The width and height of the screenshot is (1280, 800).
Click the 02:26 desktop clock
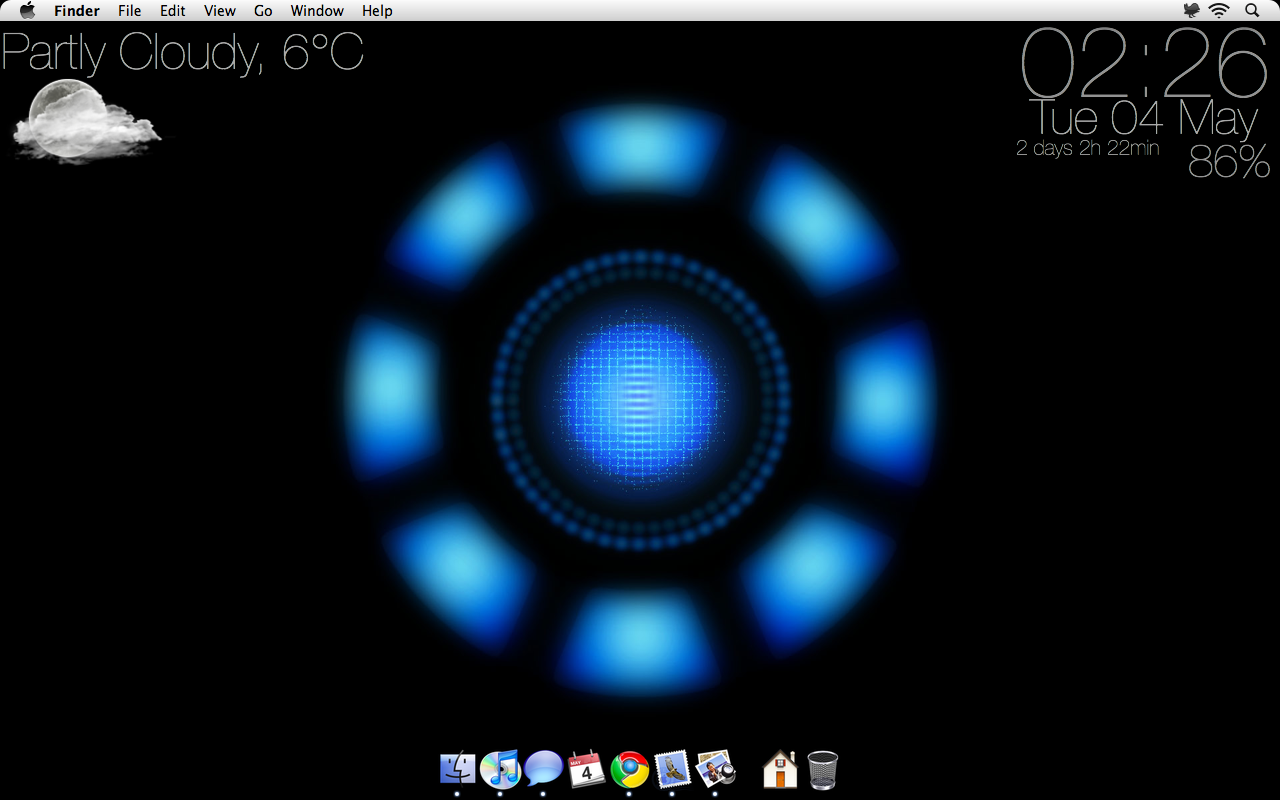pyautogui.click(x=1144, y=62)
